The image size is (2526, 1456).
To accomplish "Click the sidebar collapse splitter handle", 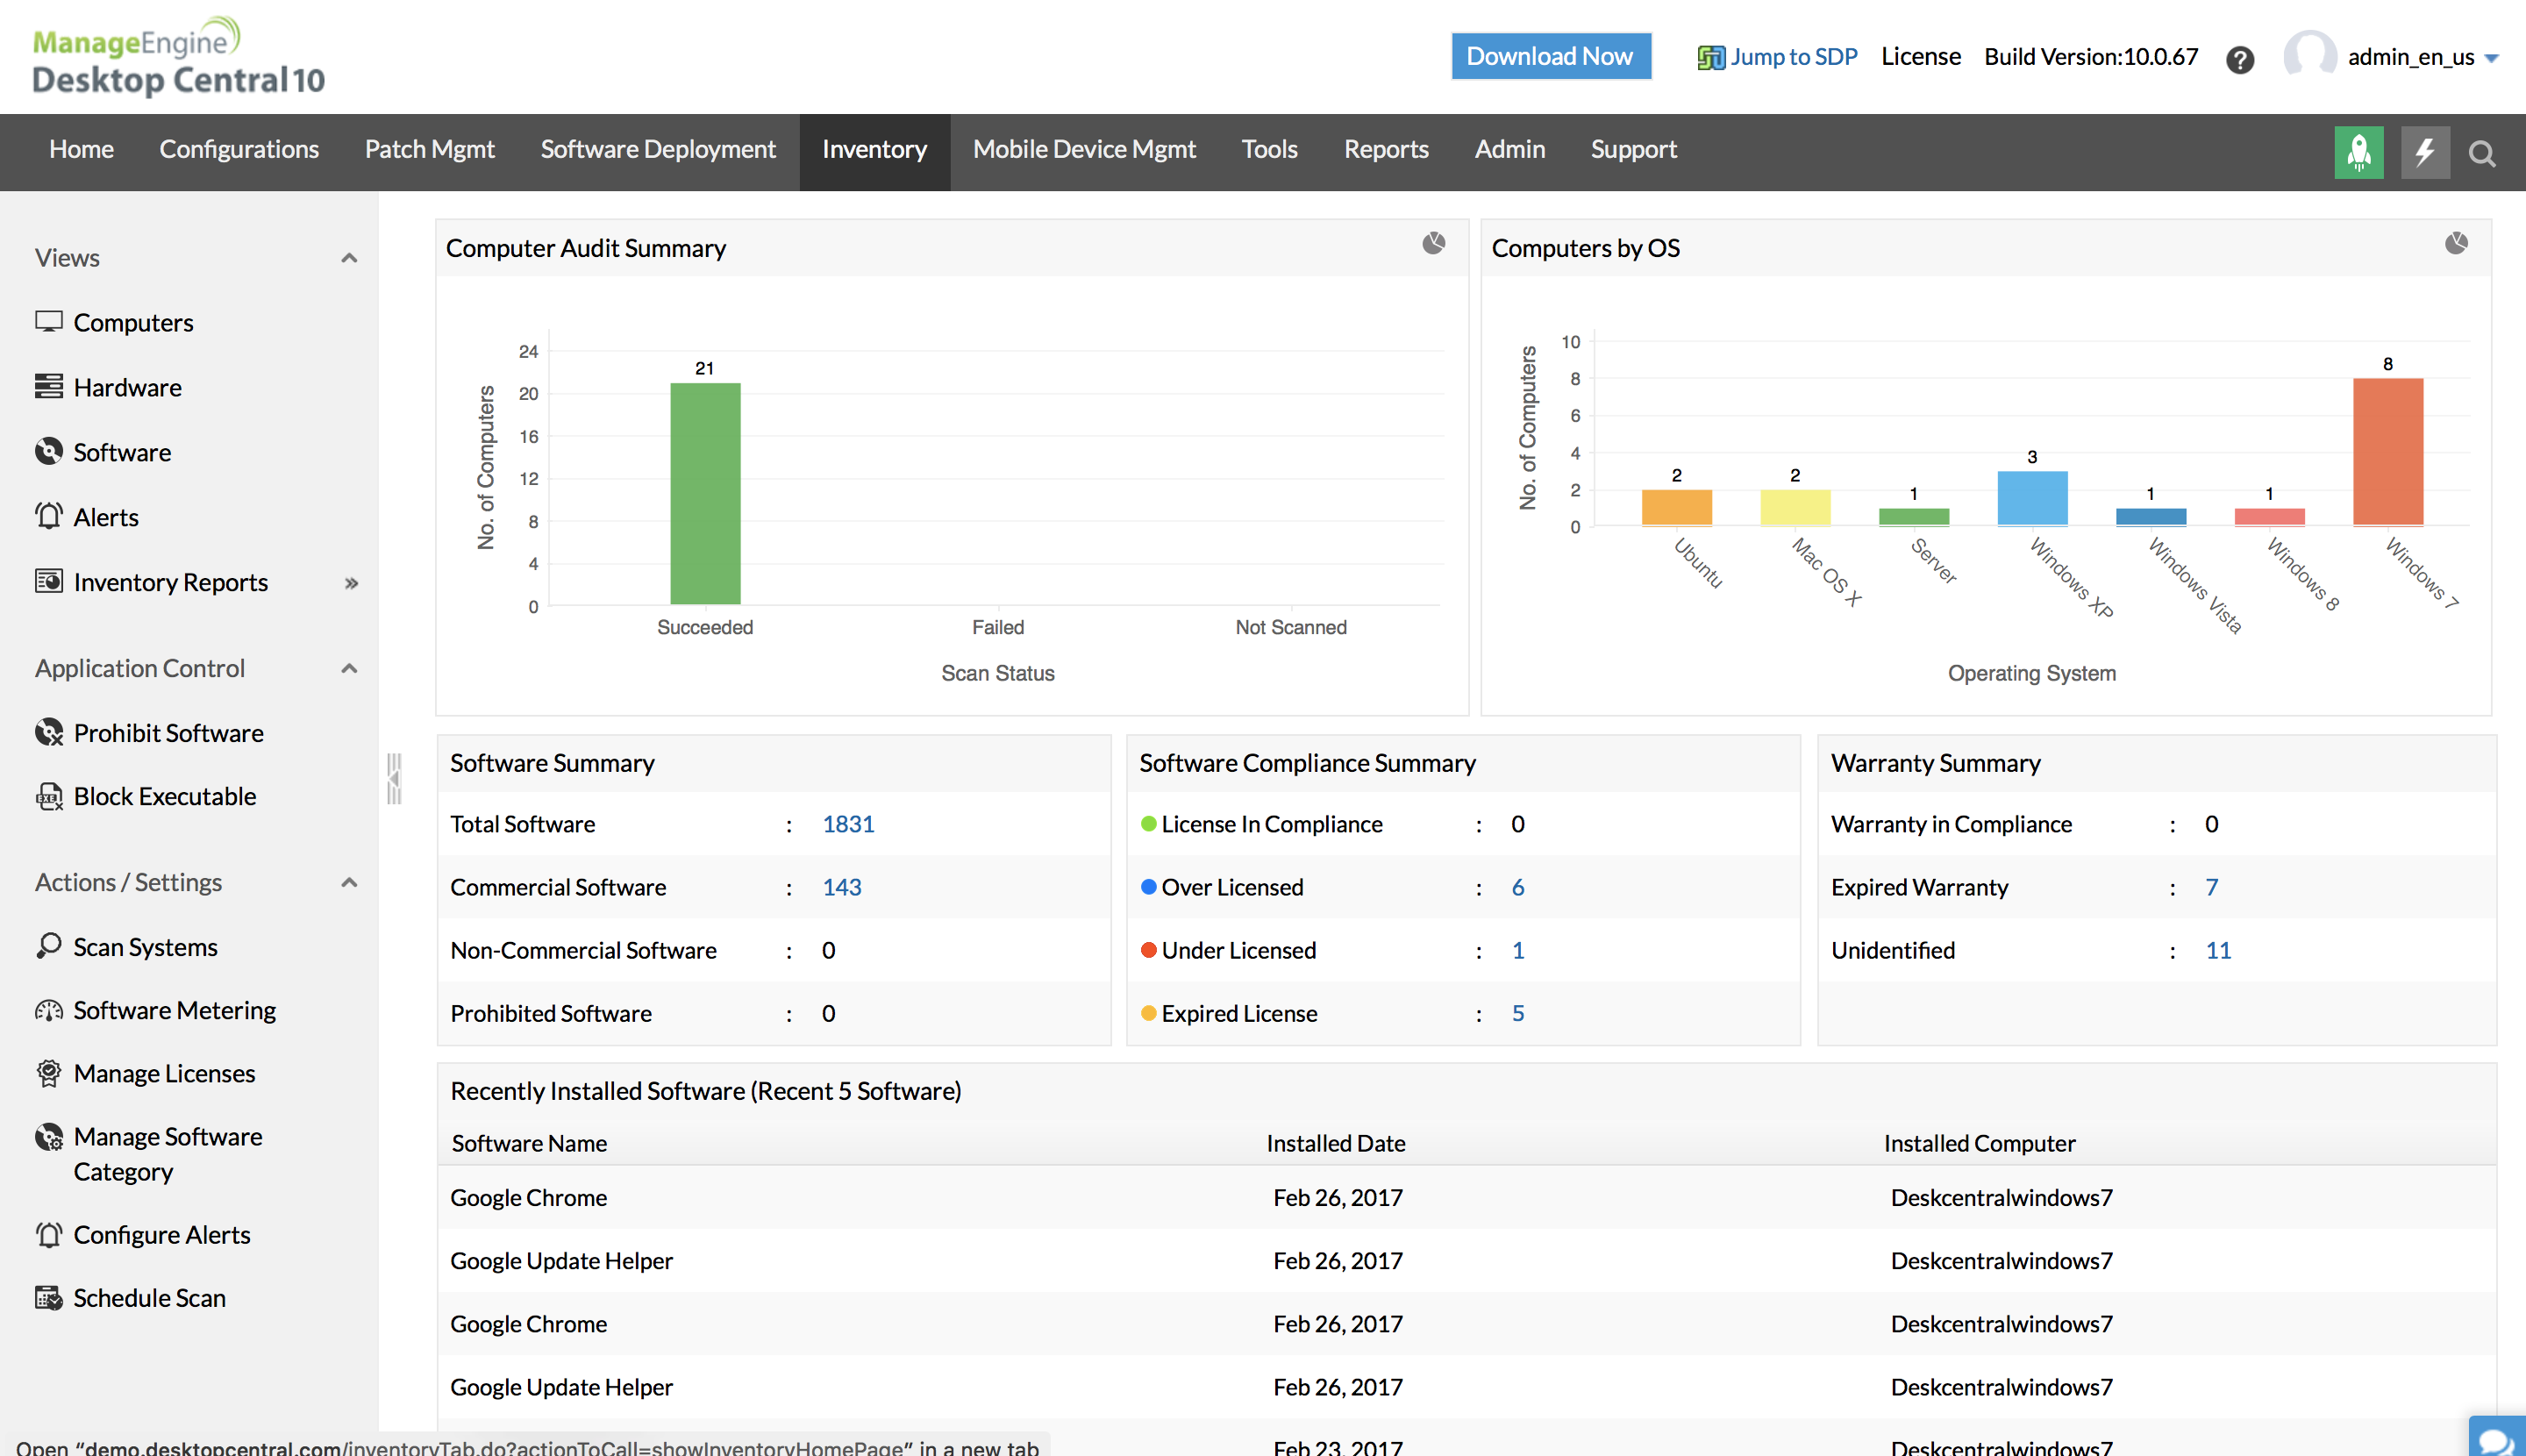I will pyautogui.click(x=394, y=778).
